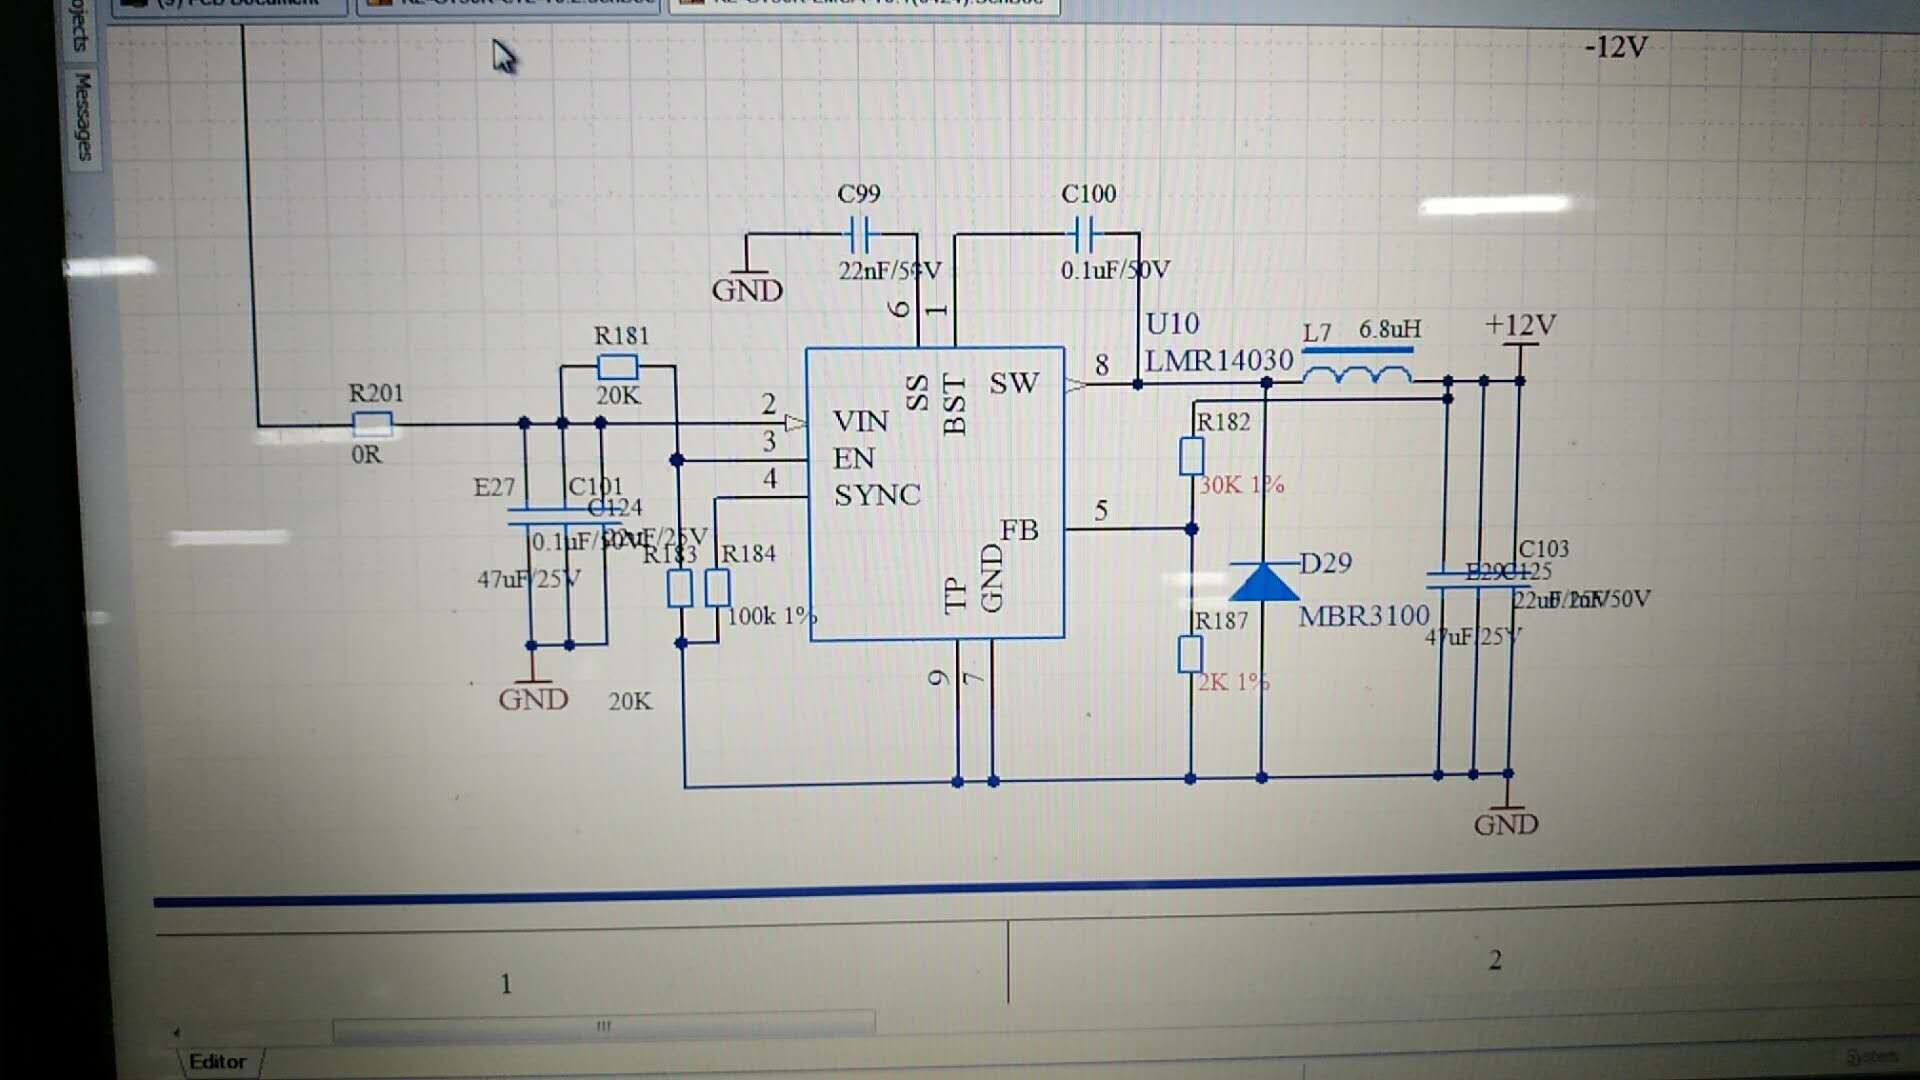Select the R182 resistor symbol
1920x1080 pixels.
click(1191, 456)
